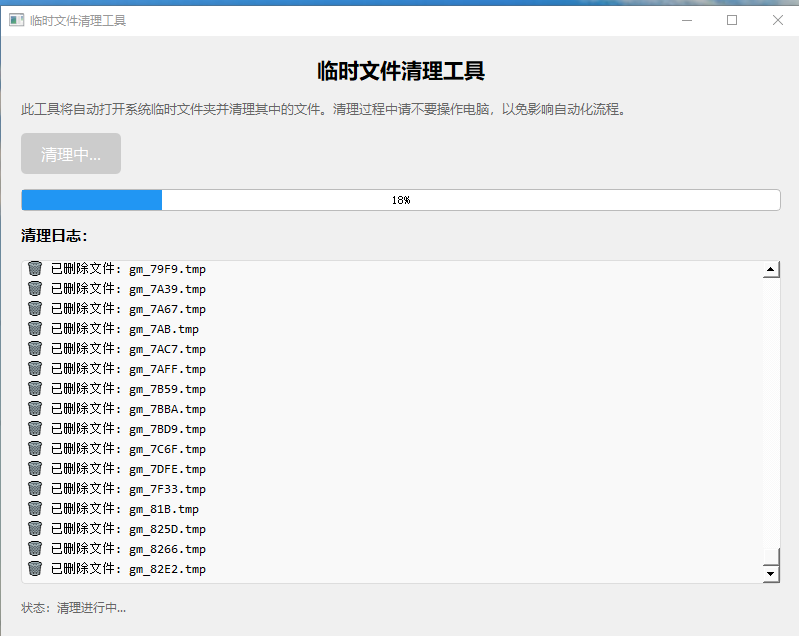Viewport: 799px width, 636px height.
Task: Click the log scrollbar down arrow
Action: click(770, 574)
